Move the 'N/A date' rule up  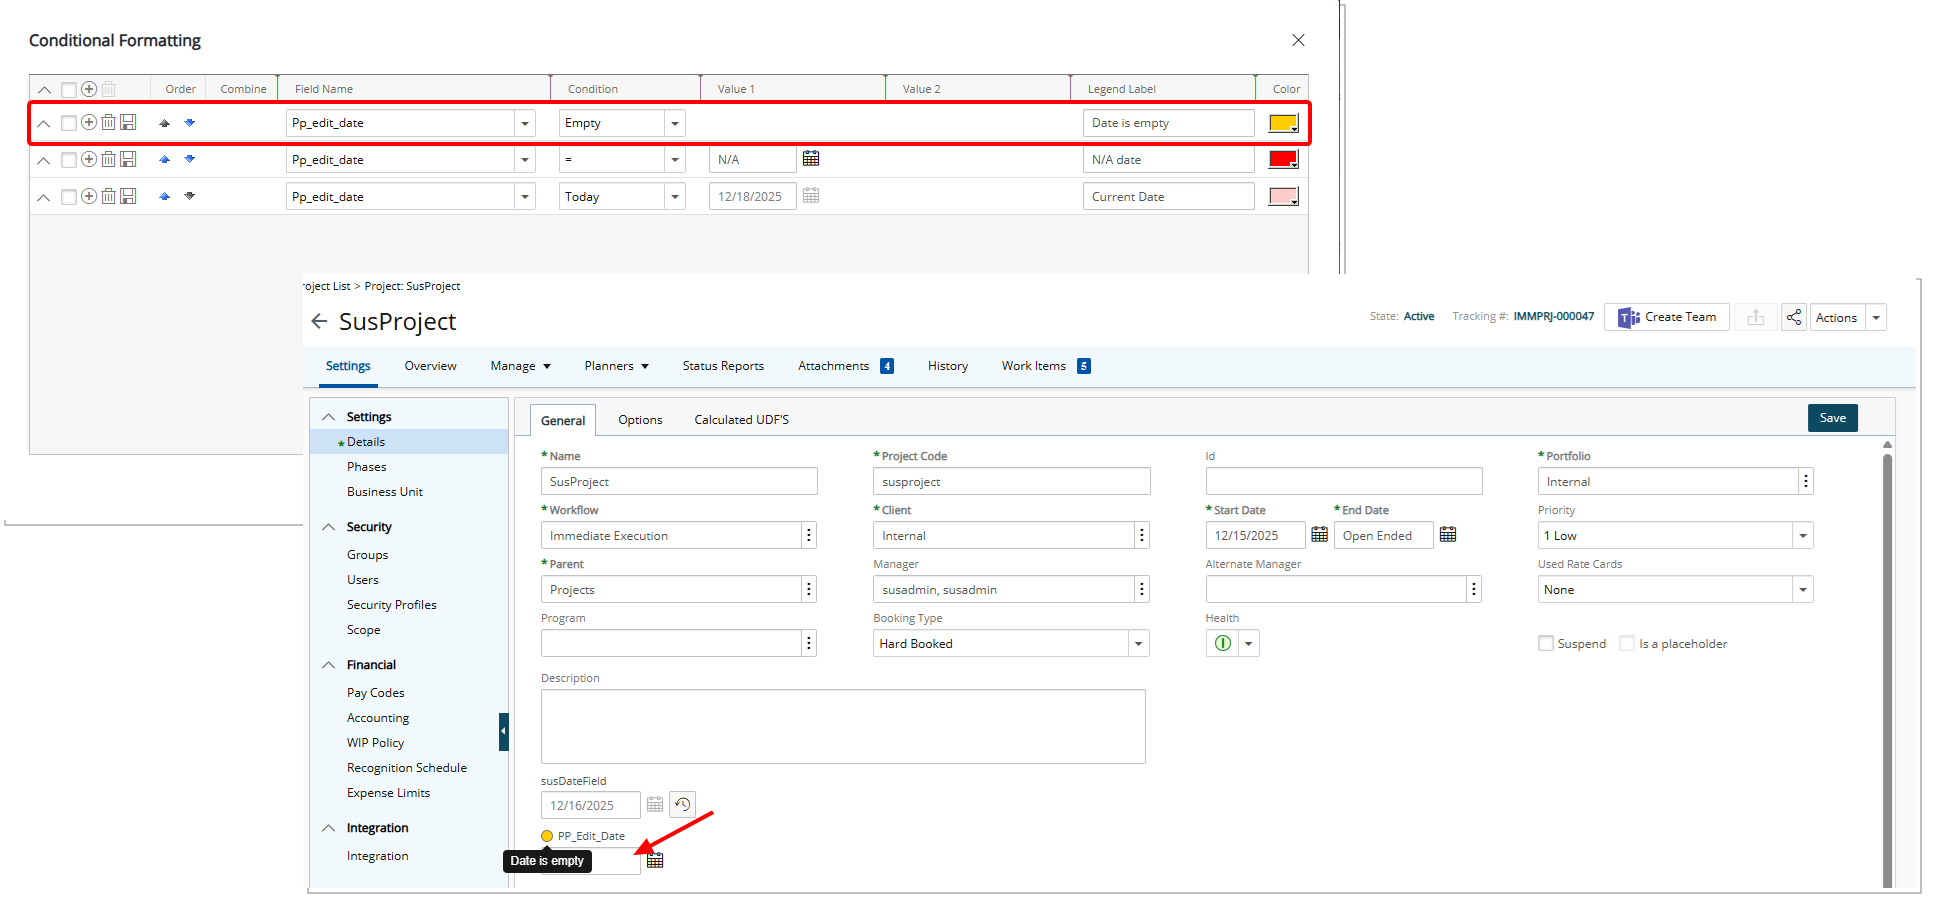pos(164,159)
